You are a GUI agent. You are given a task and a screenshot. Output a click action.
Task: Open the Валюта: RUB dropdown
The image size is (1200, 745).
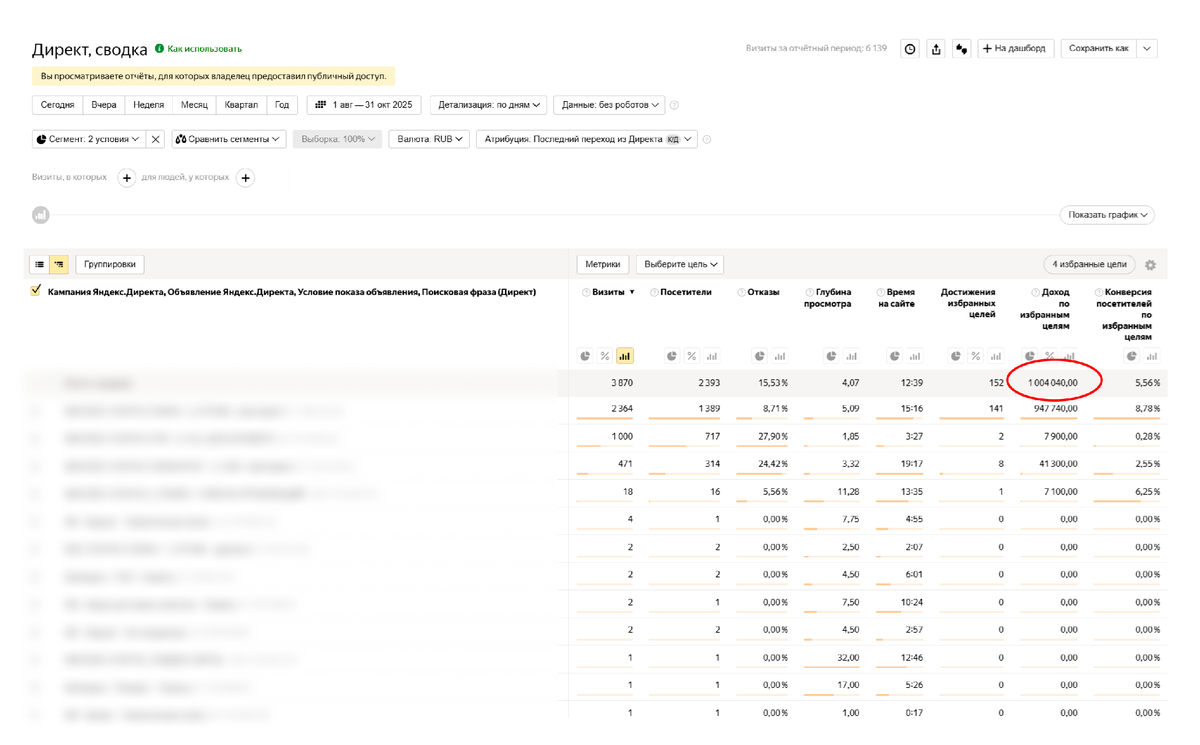(429, 139)
